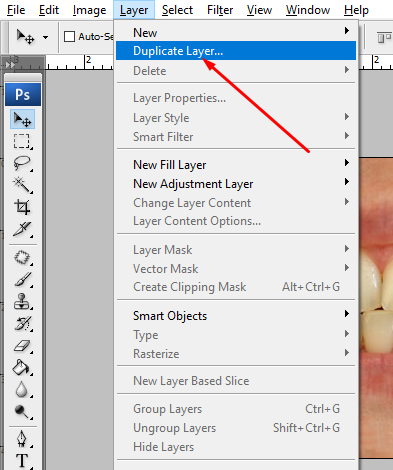Open the Edit menu
The height and width of the screenshot is (470, 393).
49,10
